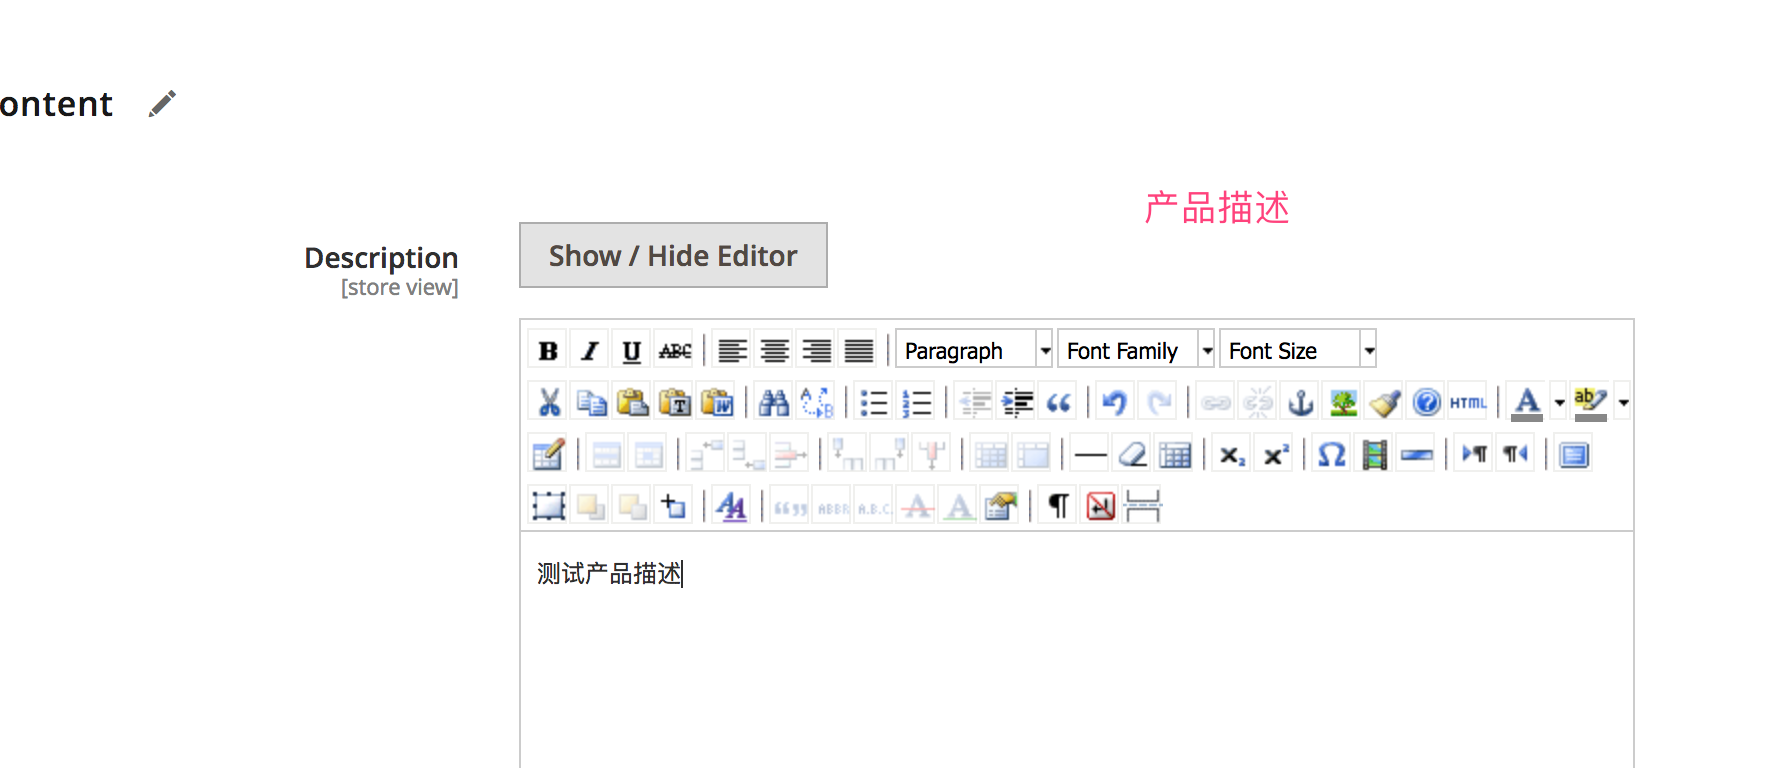The width and height of the screenshot is (1776, 768).
Task: Toggle bold formatting in the editor
Action: click(x=548, y=351)
